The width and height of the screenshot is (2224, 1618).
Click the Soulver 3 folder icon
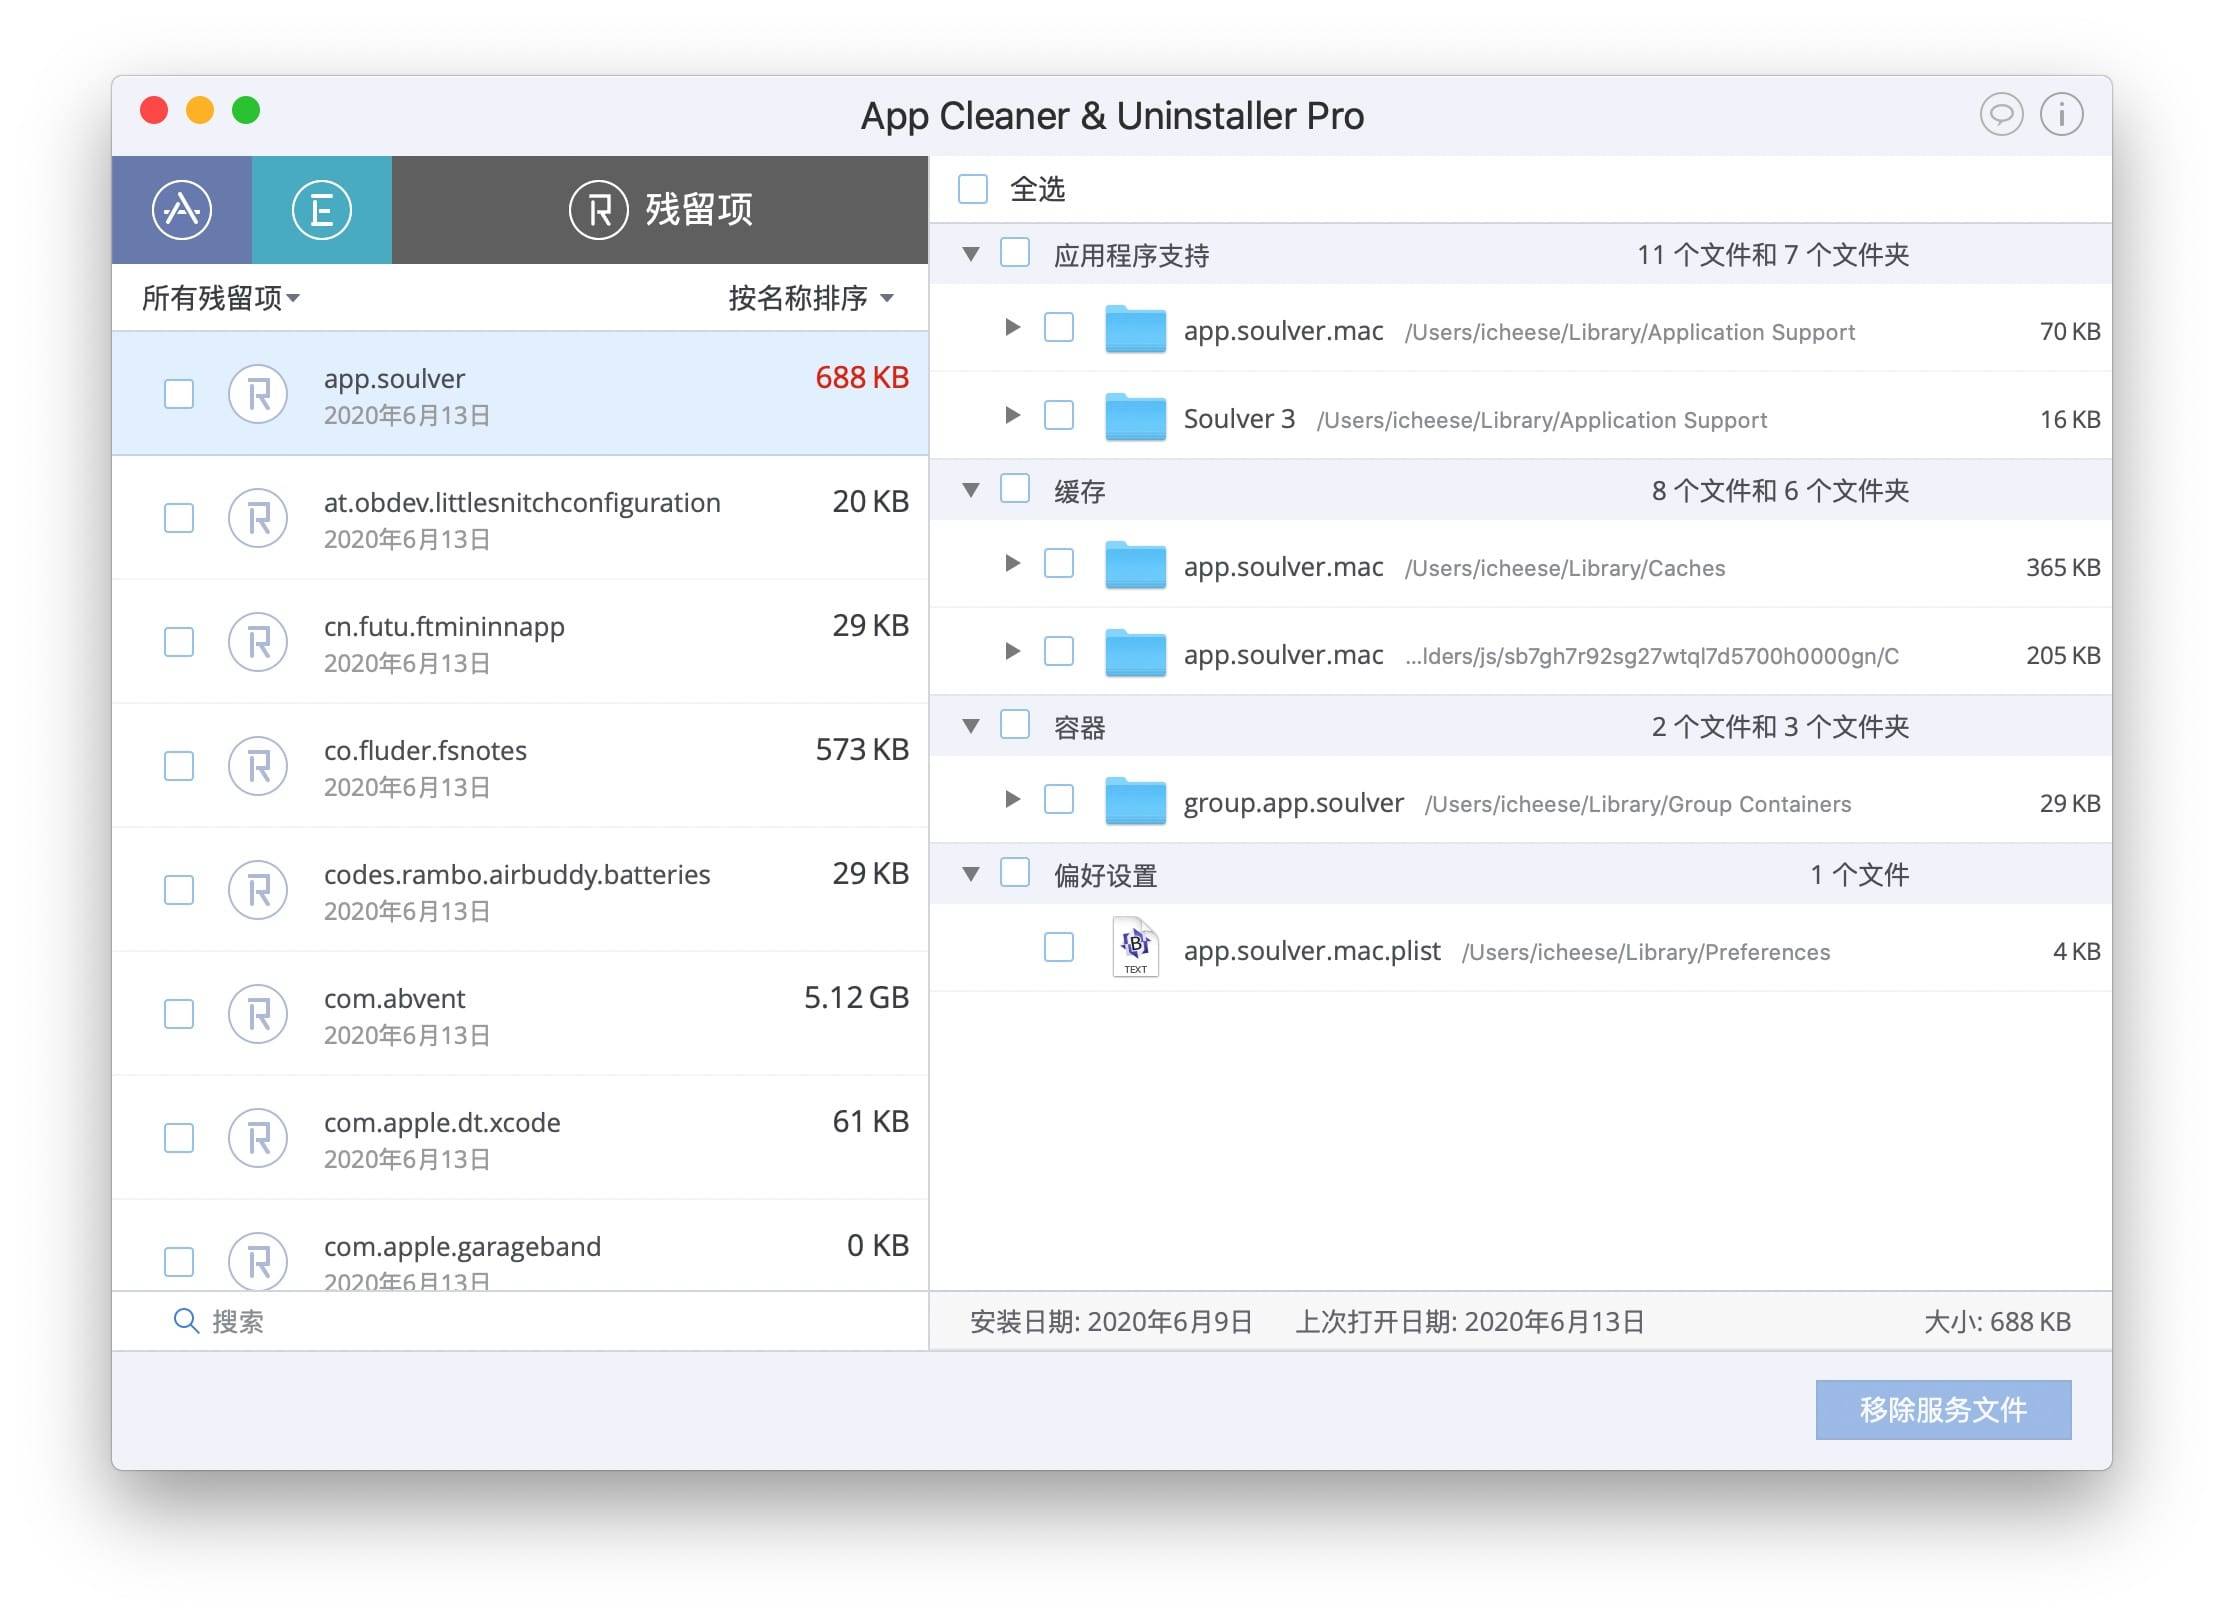tap(1135, 418)
